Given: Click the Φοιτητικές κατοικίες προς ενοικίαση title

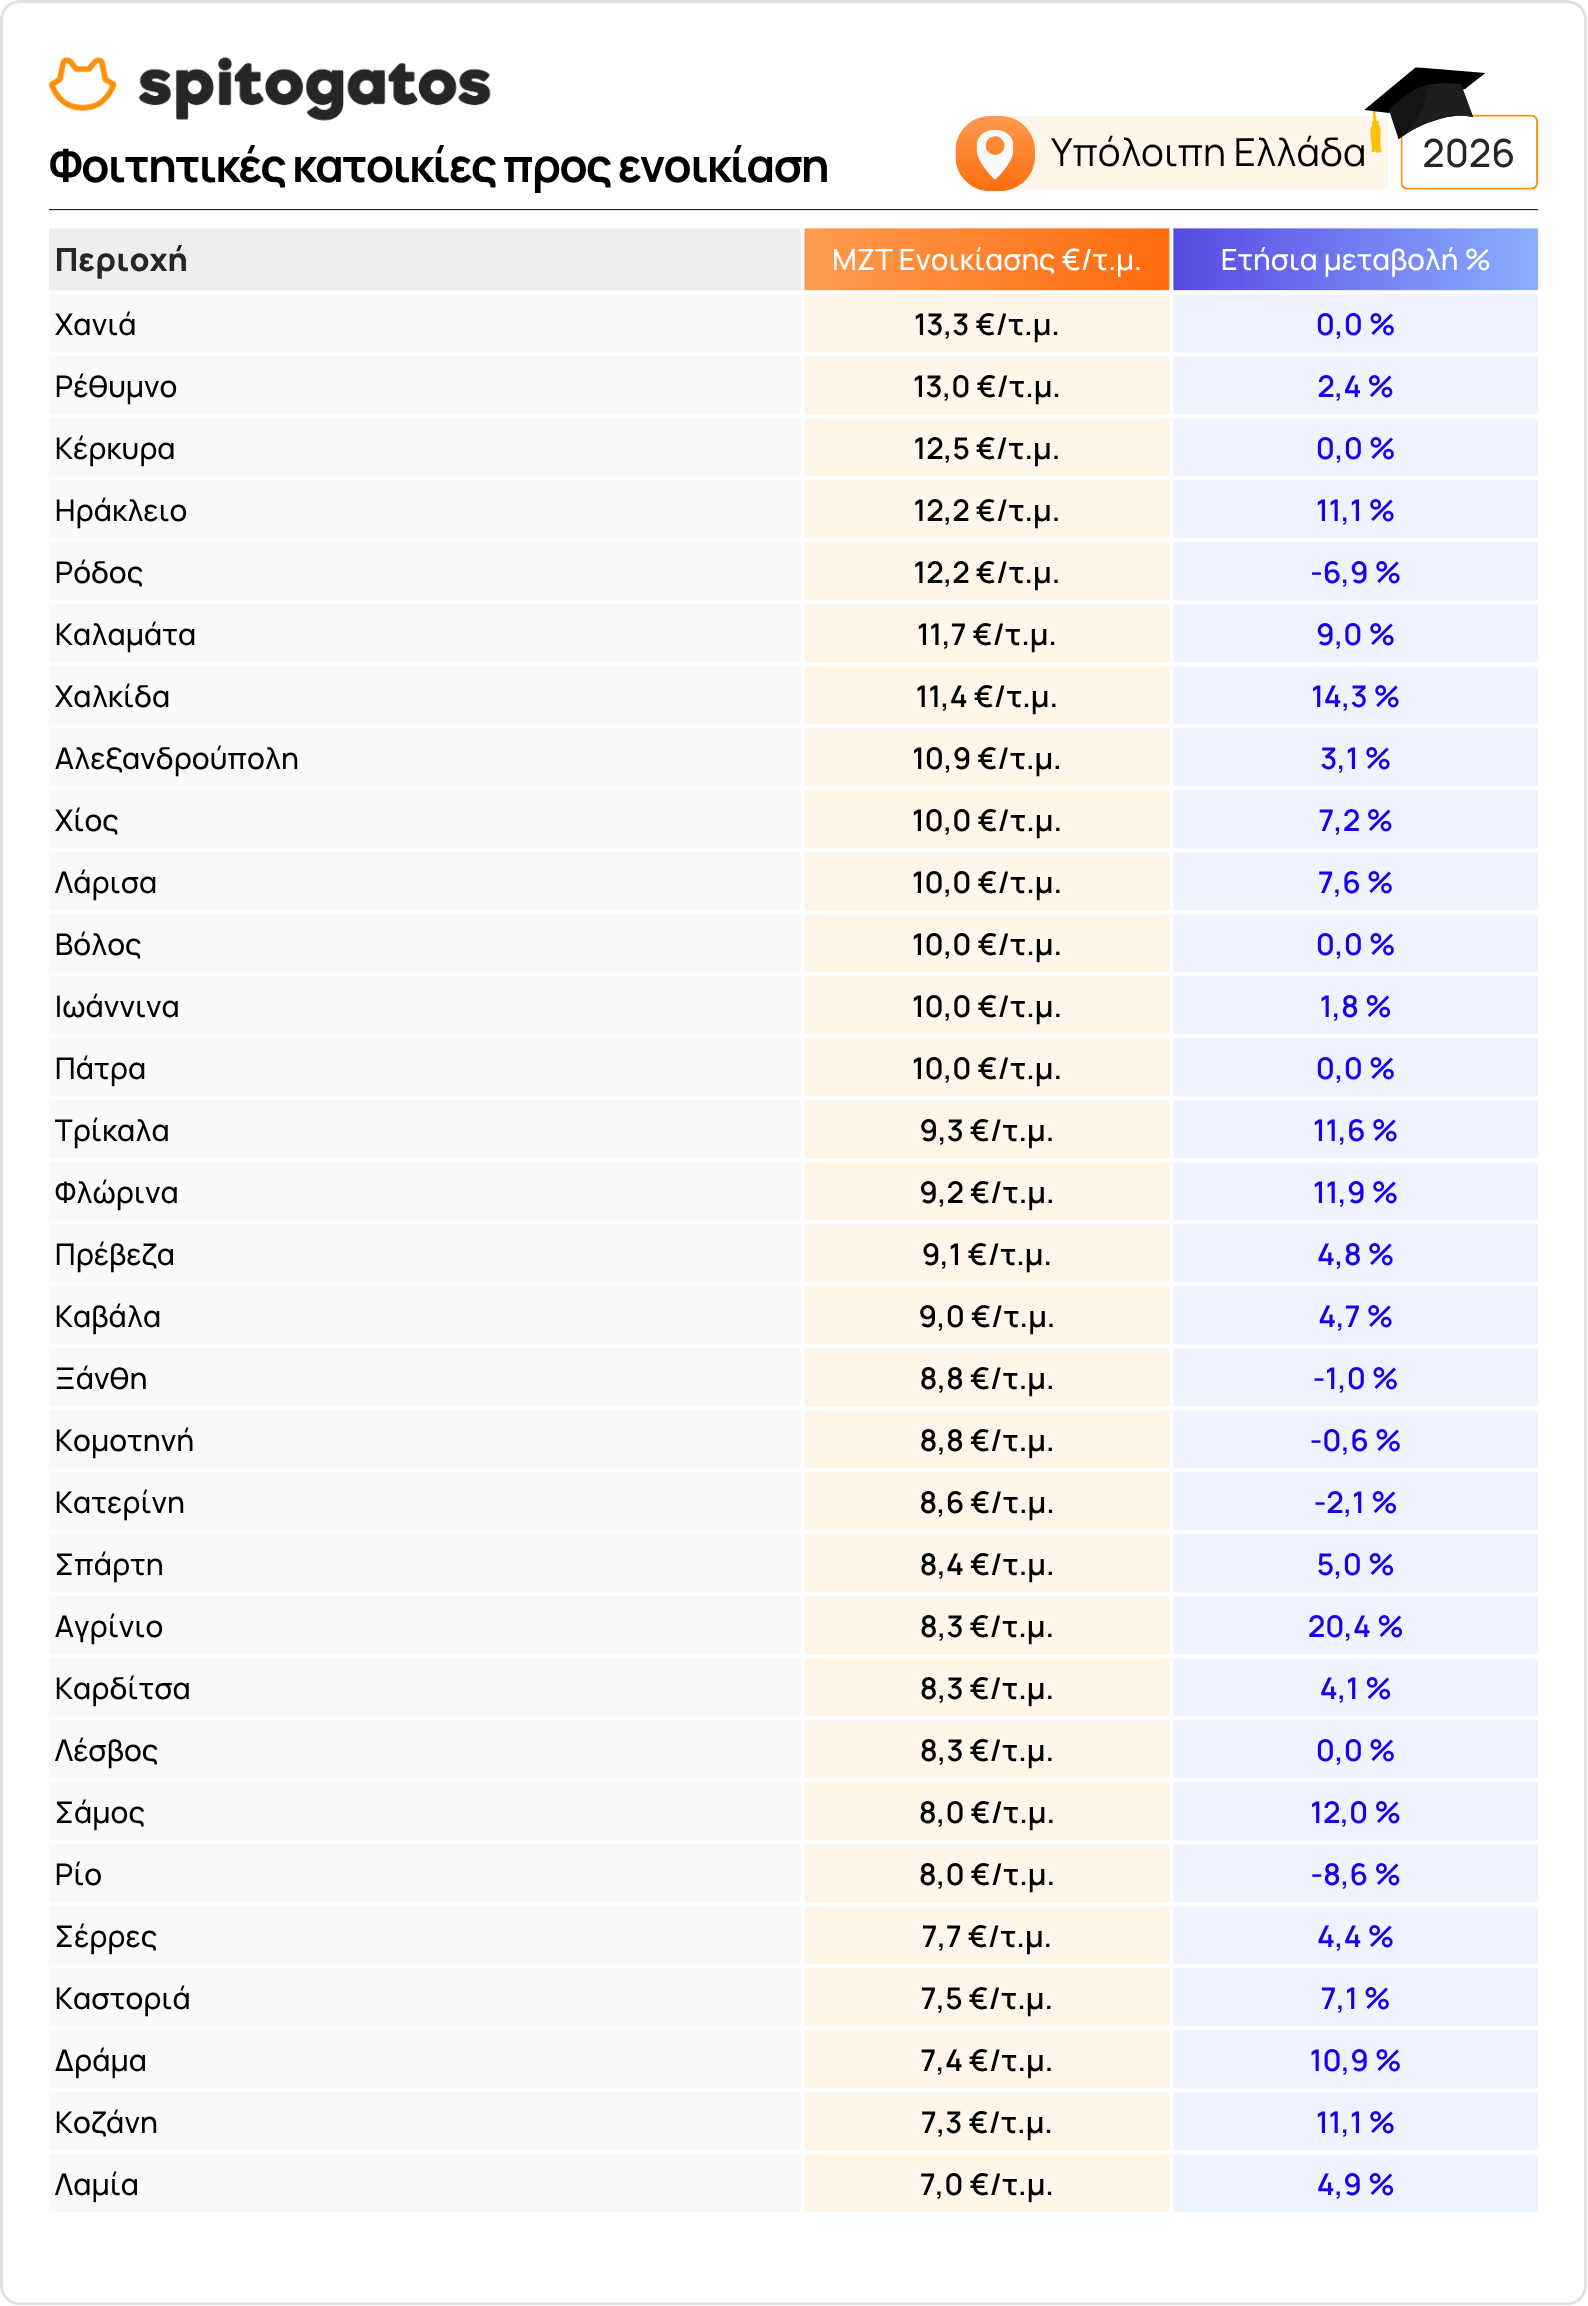Looking at the screenshot, I should coord(438,167).
